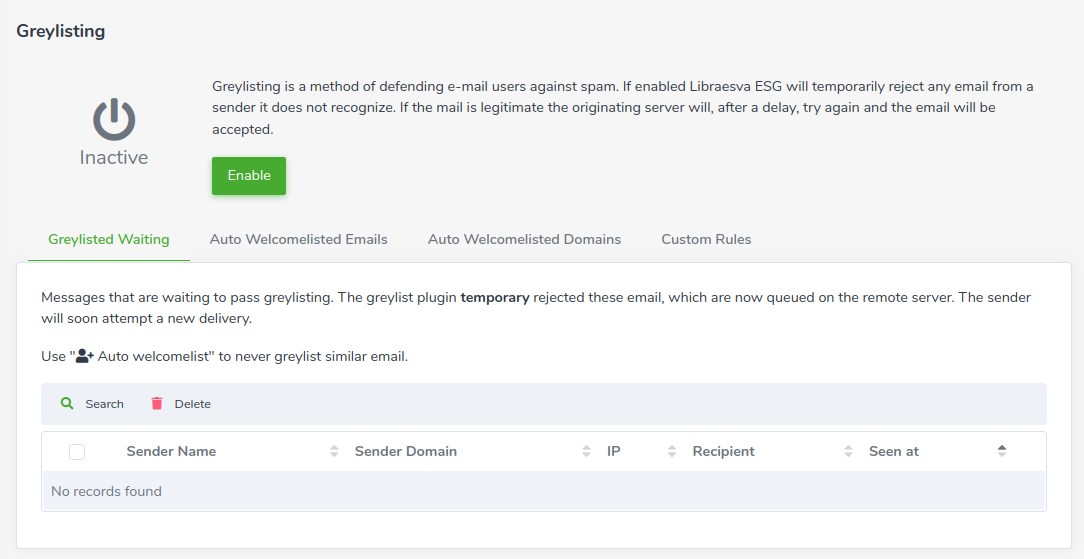The height and width of the screenshot is (559, 1084).
Task: Click the Auto welcomelist user-plus icon
Action: tap(84, 357)
